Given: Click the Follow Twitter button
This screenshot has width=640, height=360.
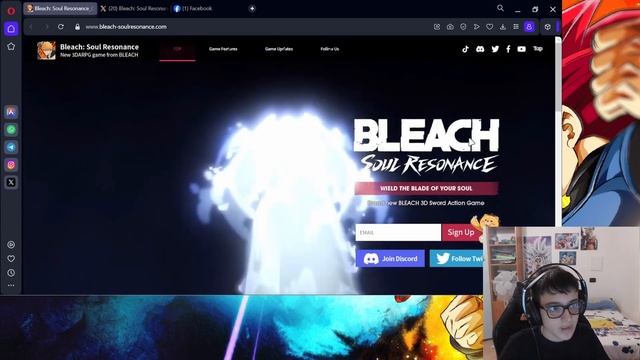Looking at the screenshot, I should click(456, 258).
